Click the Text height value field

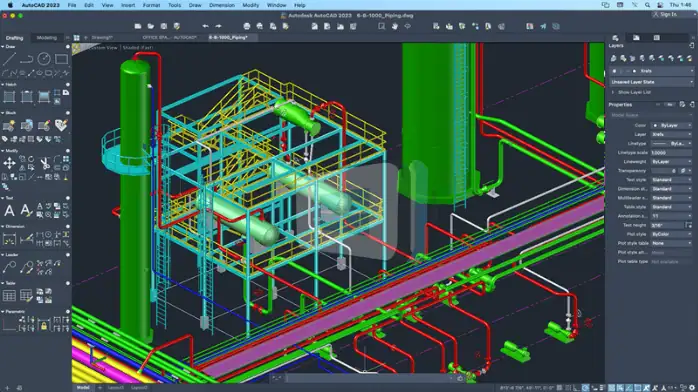click(x=667, y=225)
